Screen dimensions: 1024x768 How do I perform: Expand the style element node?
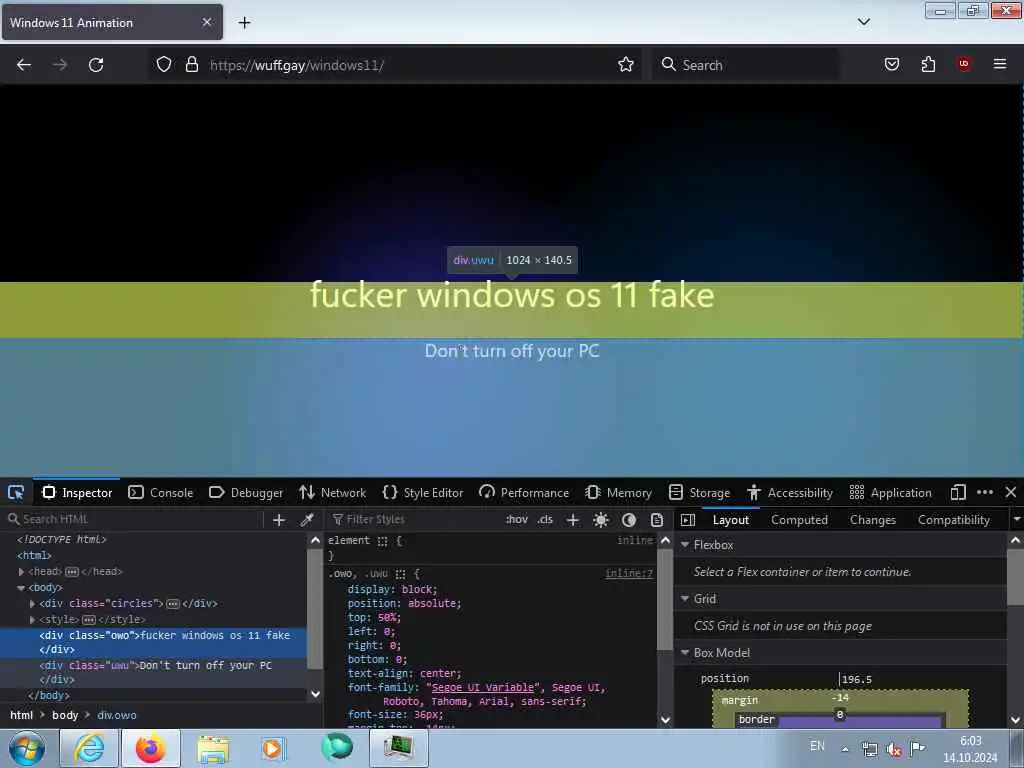[33, 619]
